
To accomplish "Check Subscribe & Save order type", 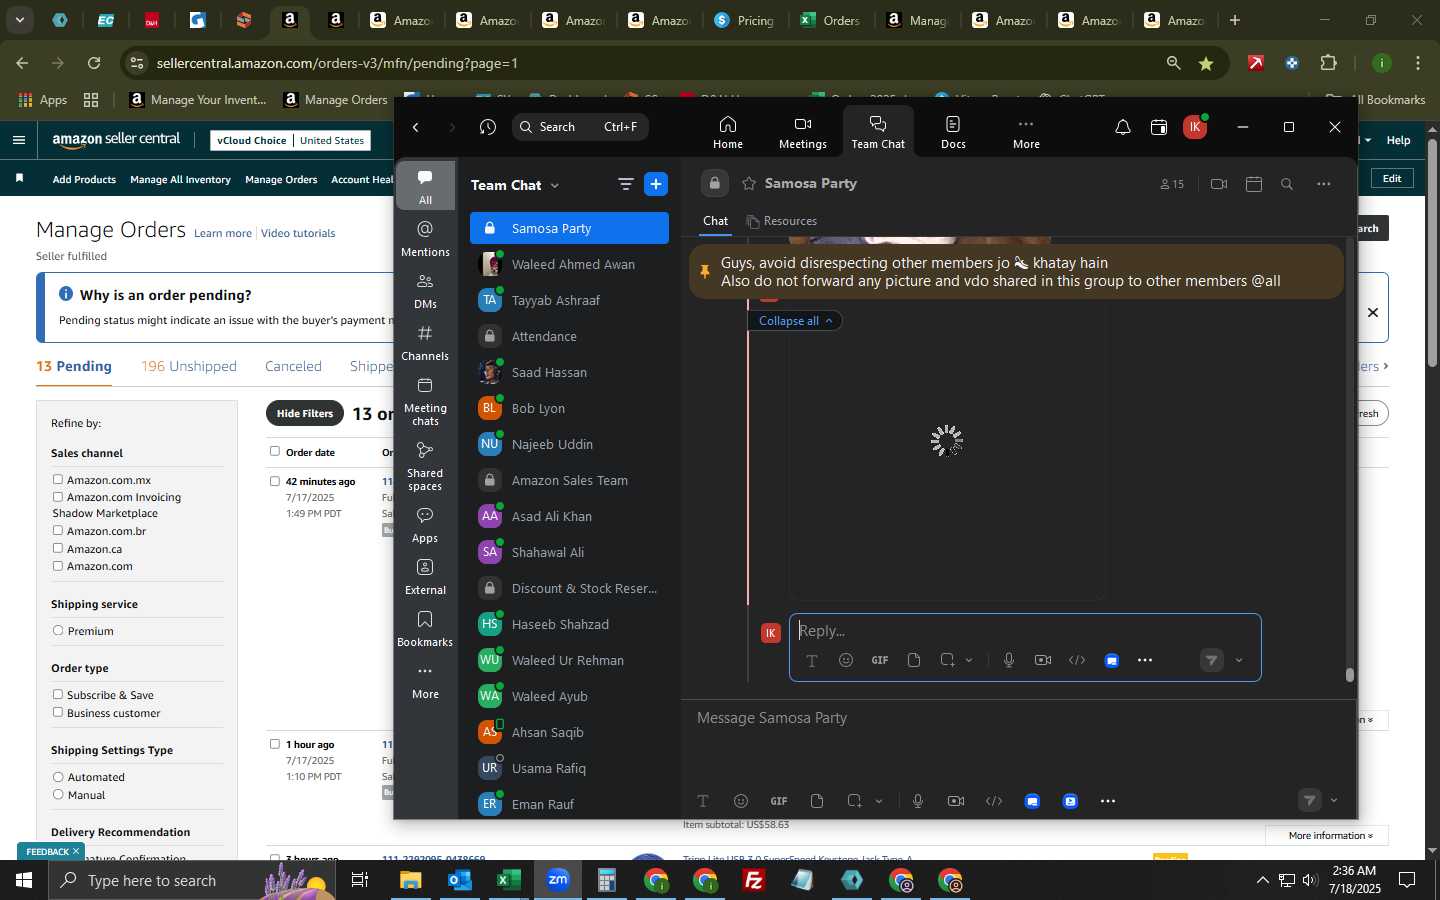I will tap(58, 695).
